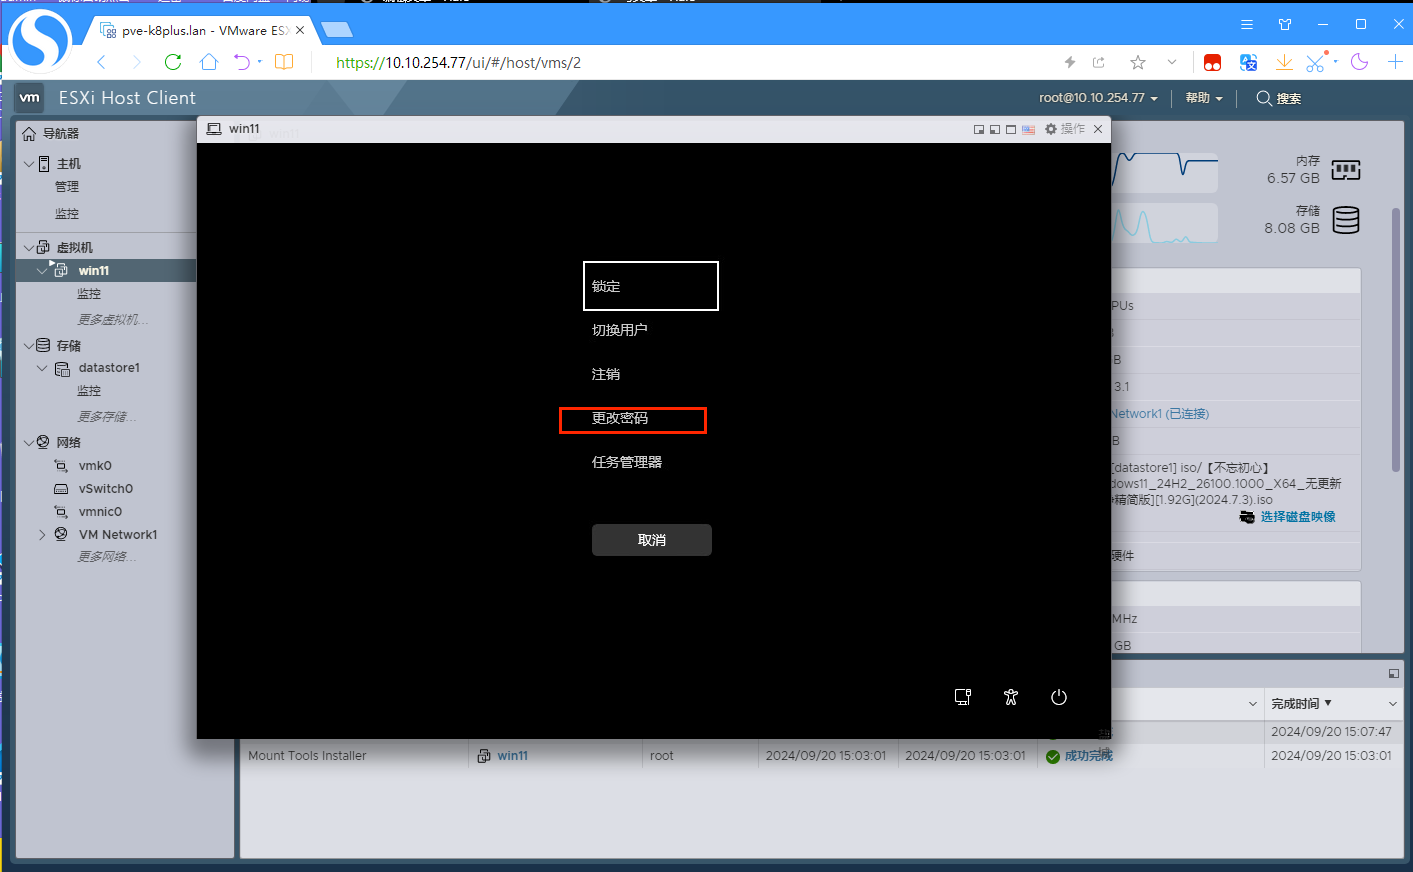Select vmk0 in navigator
Image resolution: width=1413 pixels, height=872 pixels.
tap(95, 466)
